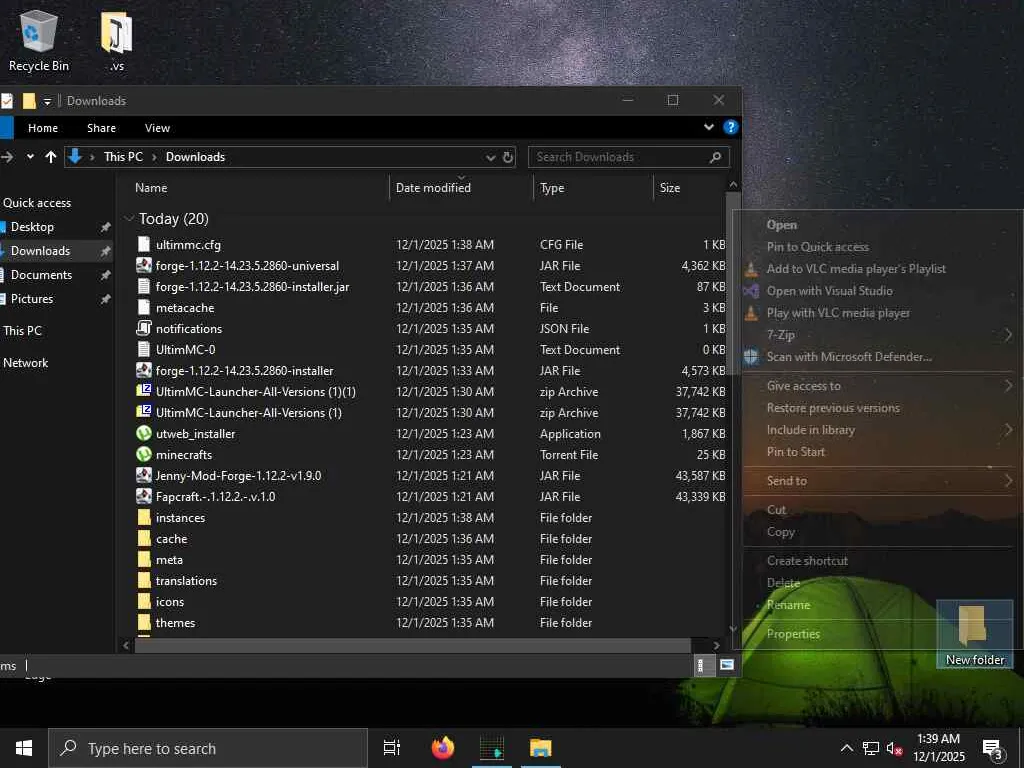Expand Include in library submenu
Screen dimensions: 1024x768
[1008, 429]
